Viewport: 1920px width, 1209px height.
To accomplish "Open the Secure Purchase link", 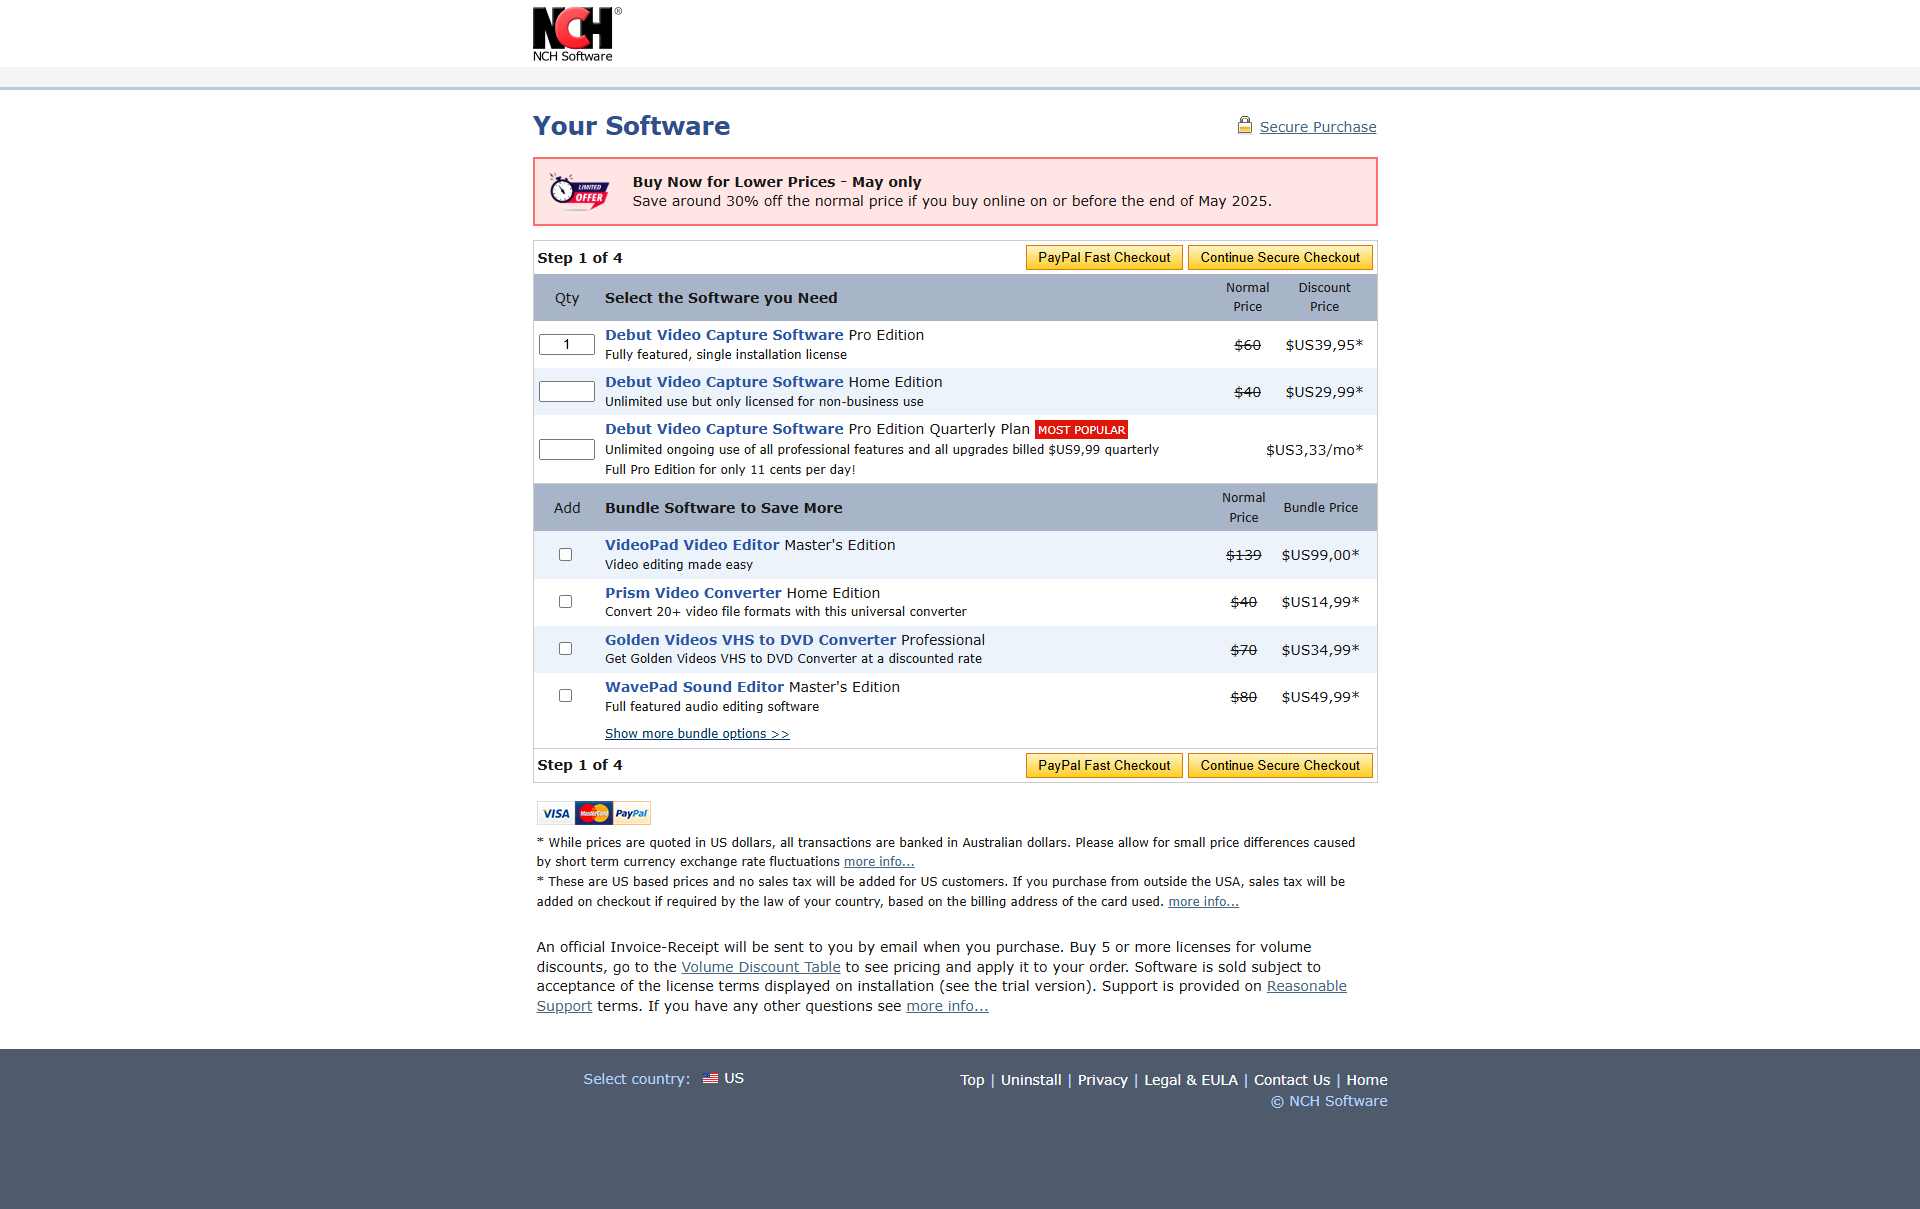I will point(1318,127).
